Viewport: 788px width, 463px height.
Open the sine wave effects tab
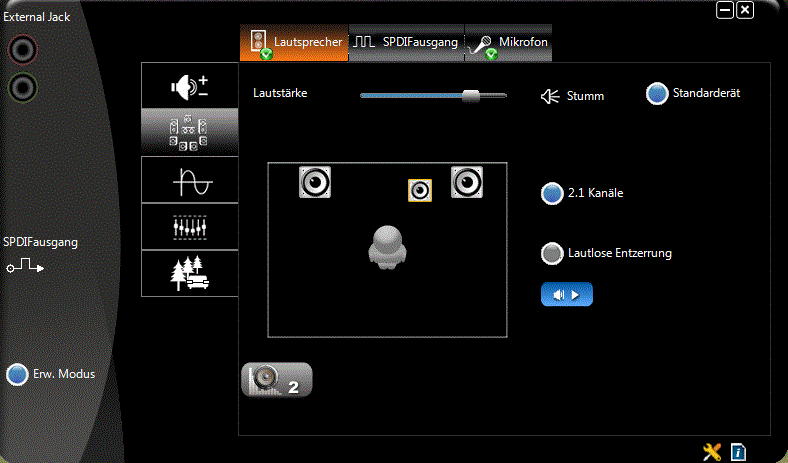click(190, 180)
